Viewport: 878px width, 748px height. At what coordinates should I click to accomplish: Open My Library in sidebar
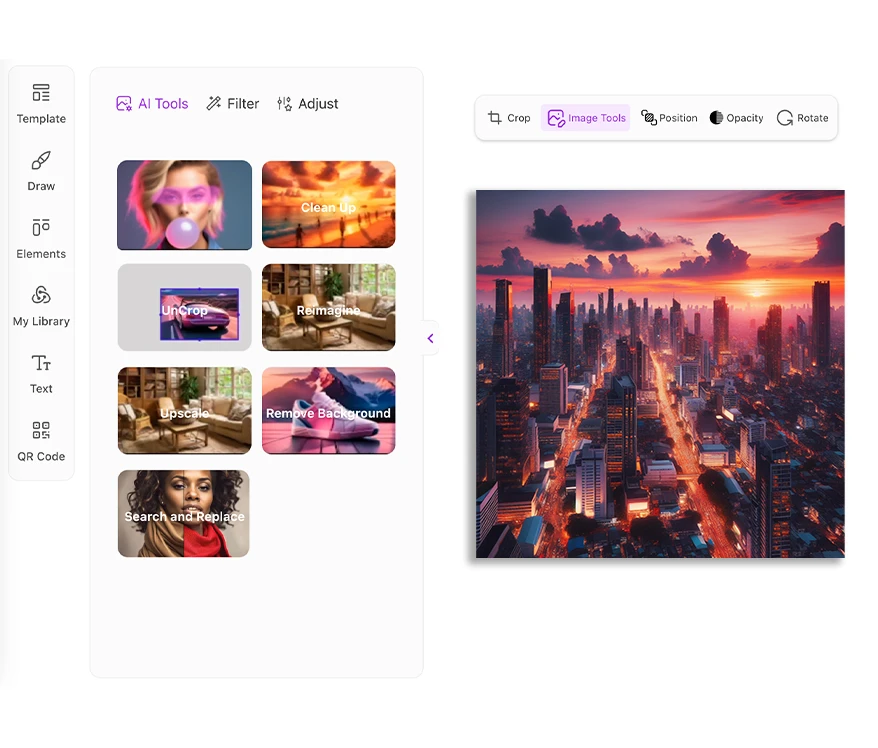[41, 296]
